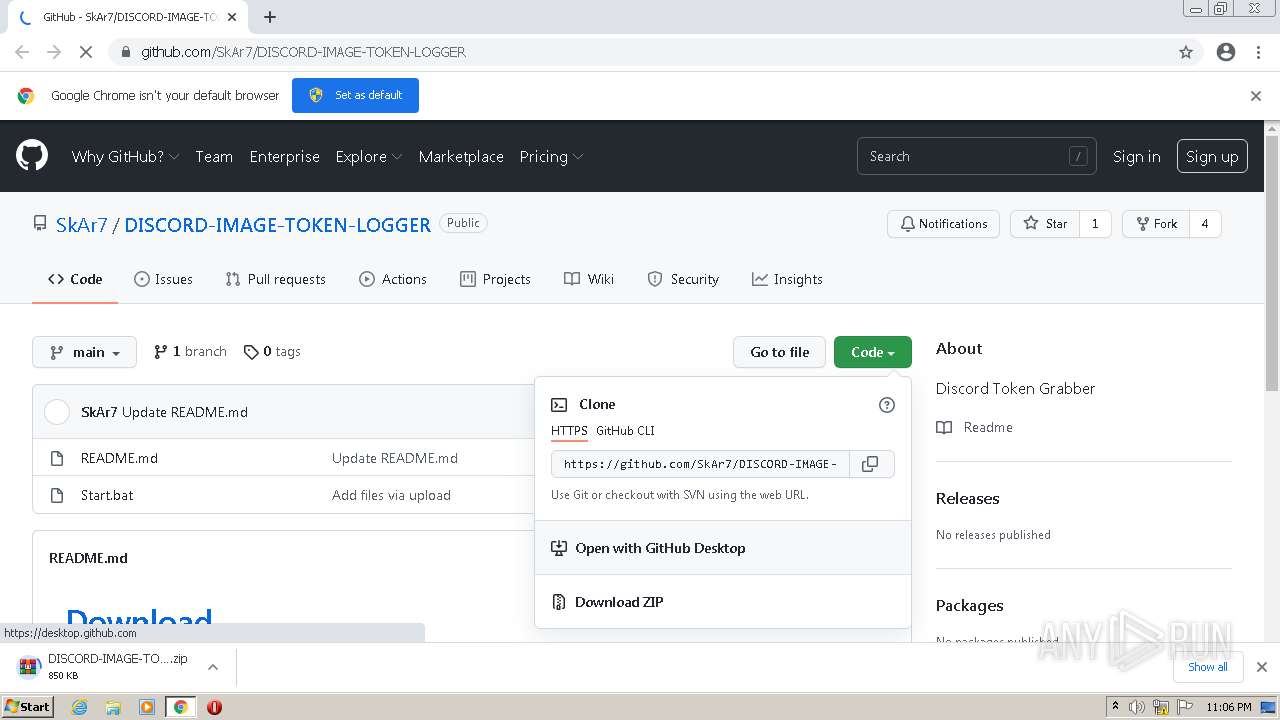Go to Marketplace

(x=461, y=157)
